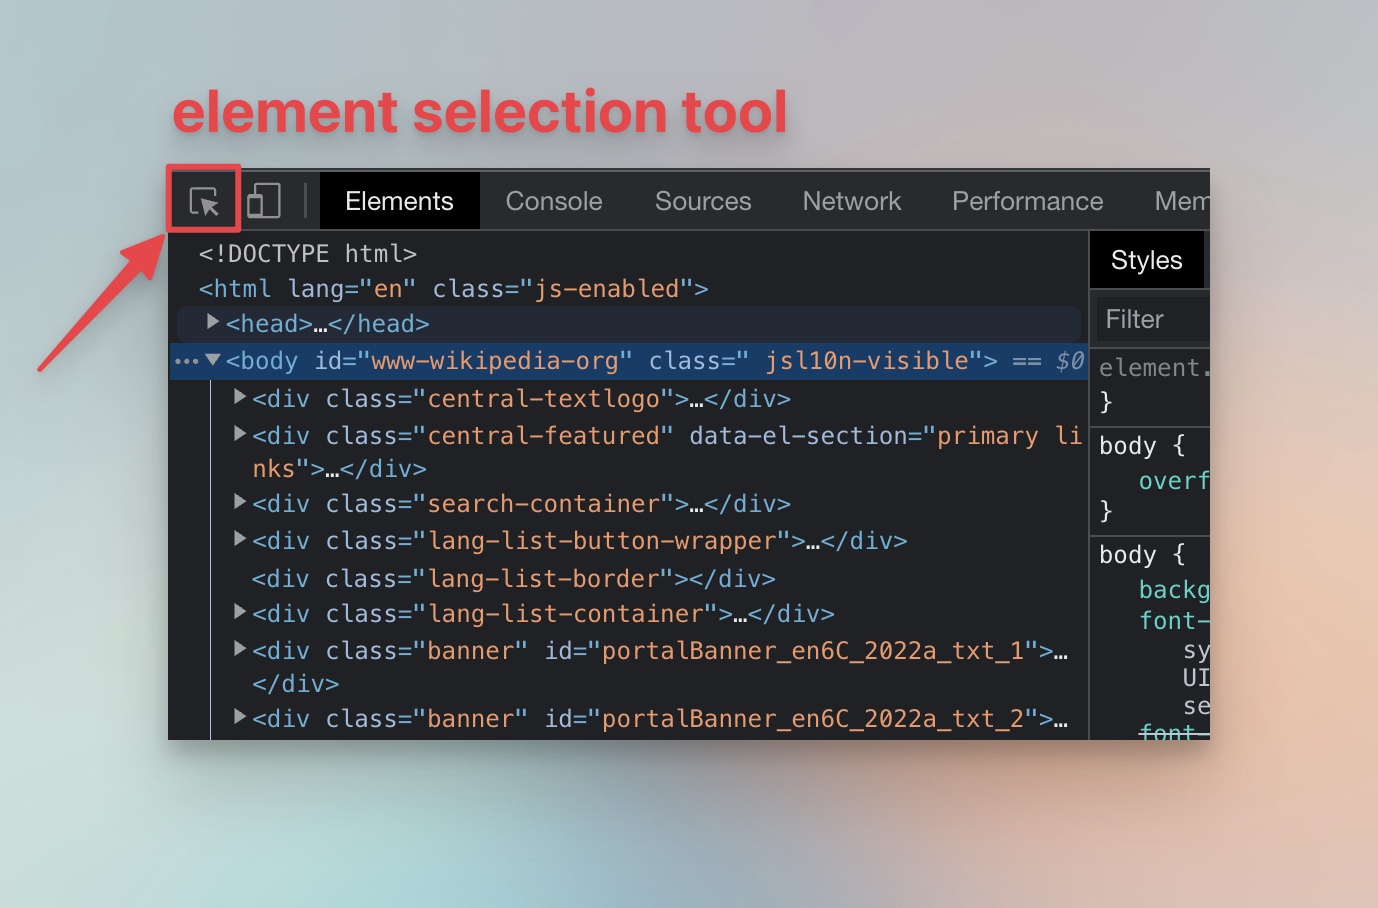The width and height of the screenshot is (1378, 908).
Task: Switch to the Console tab
Action: 554,200
